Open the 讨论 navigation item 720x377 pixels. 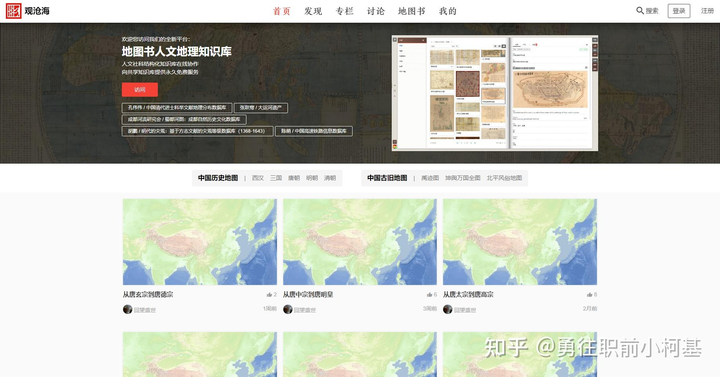click(x=376, y=11)
